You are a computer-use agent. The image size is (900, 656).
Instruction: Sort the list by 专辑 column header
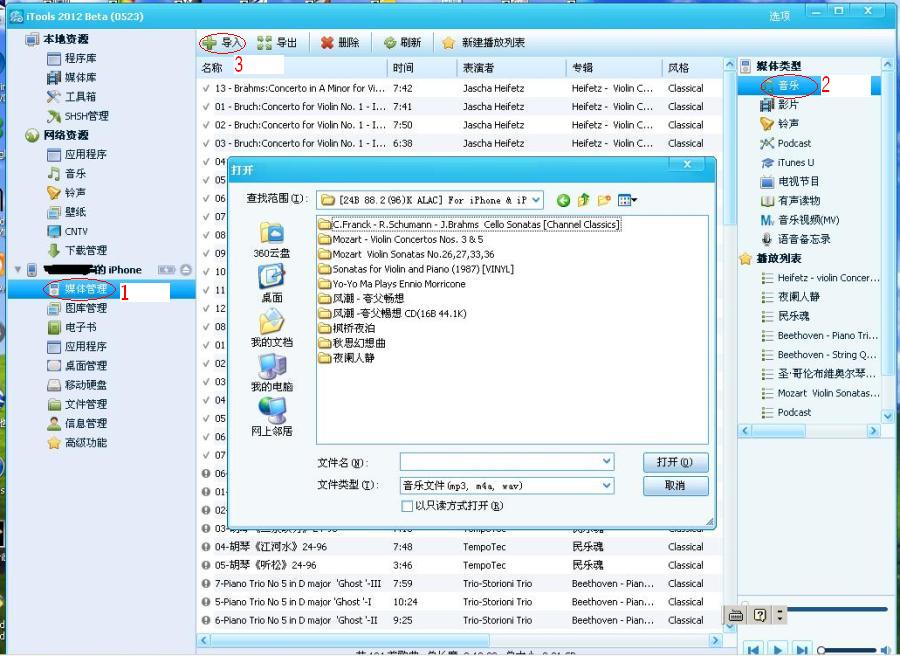(614, 68)
